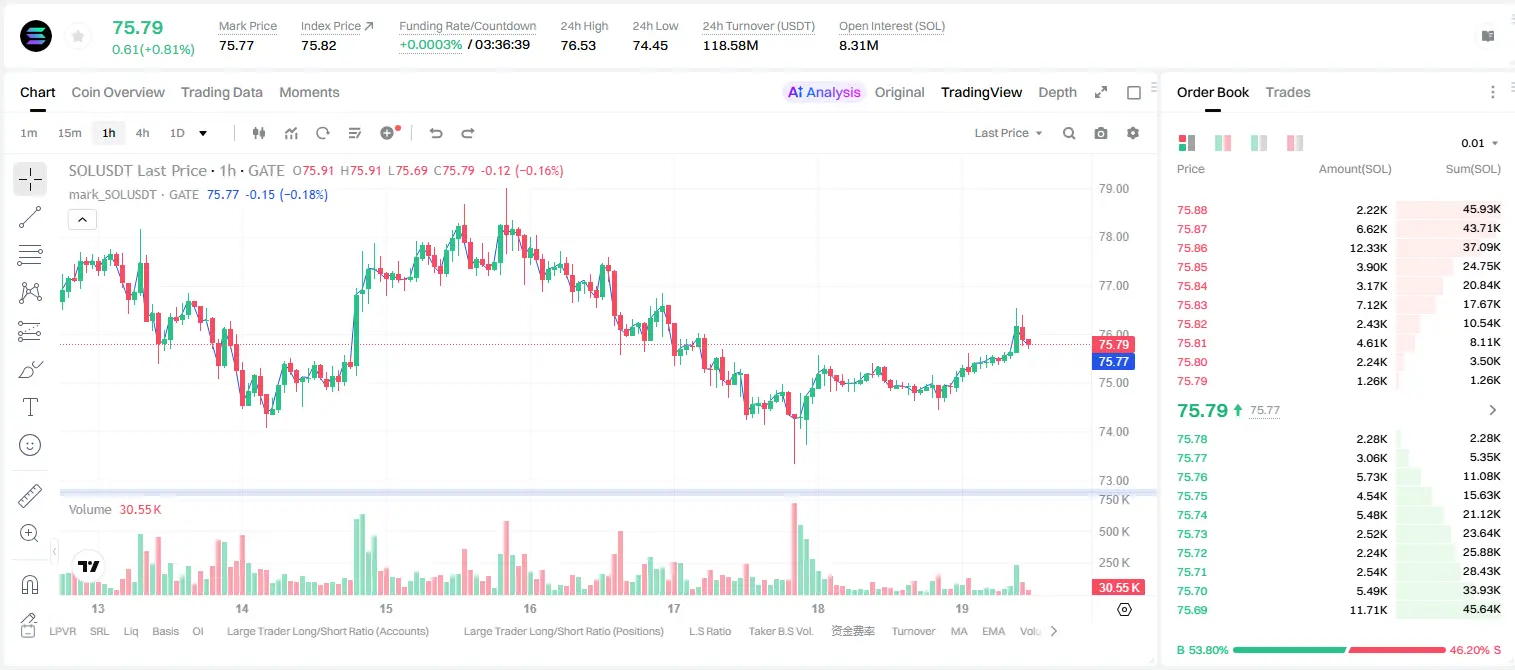Open chart settings gear icon
Screen dimensions: 1515x670
pyautogui.click(x=1133, y=133)
